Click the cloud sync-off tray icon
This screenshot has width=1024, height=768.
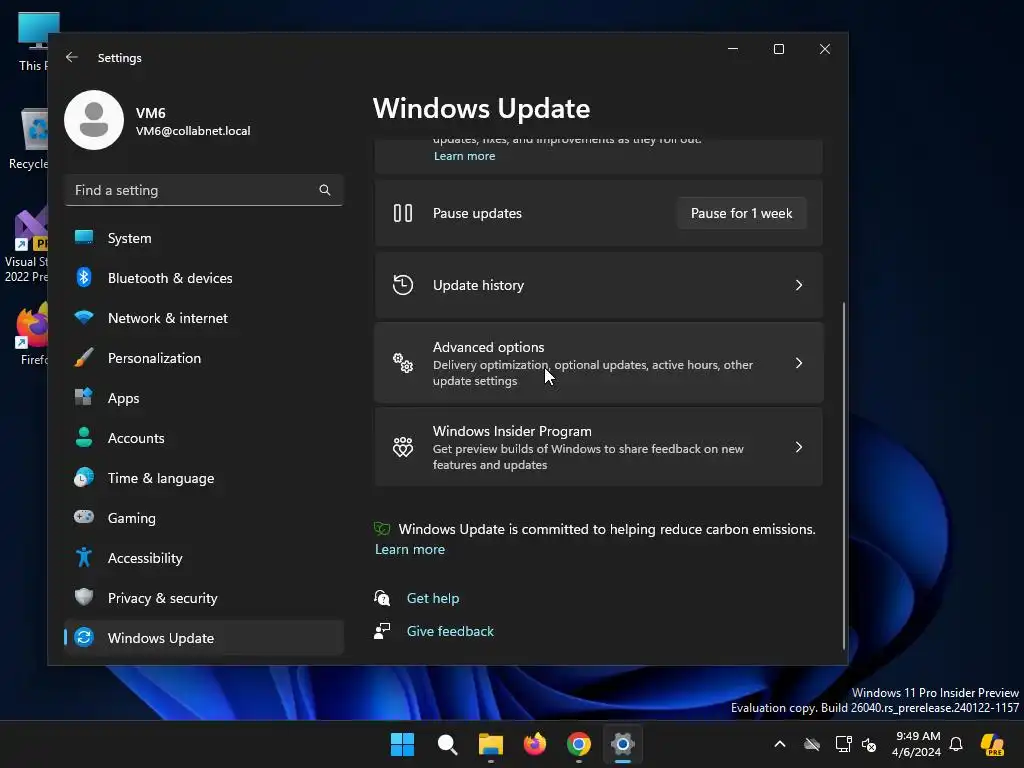click(812, 744)
